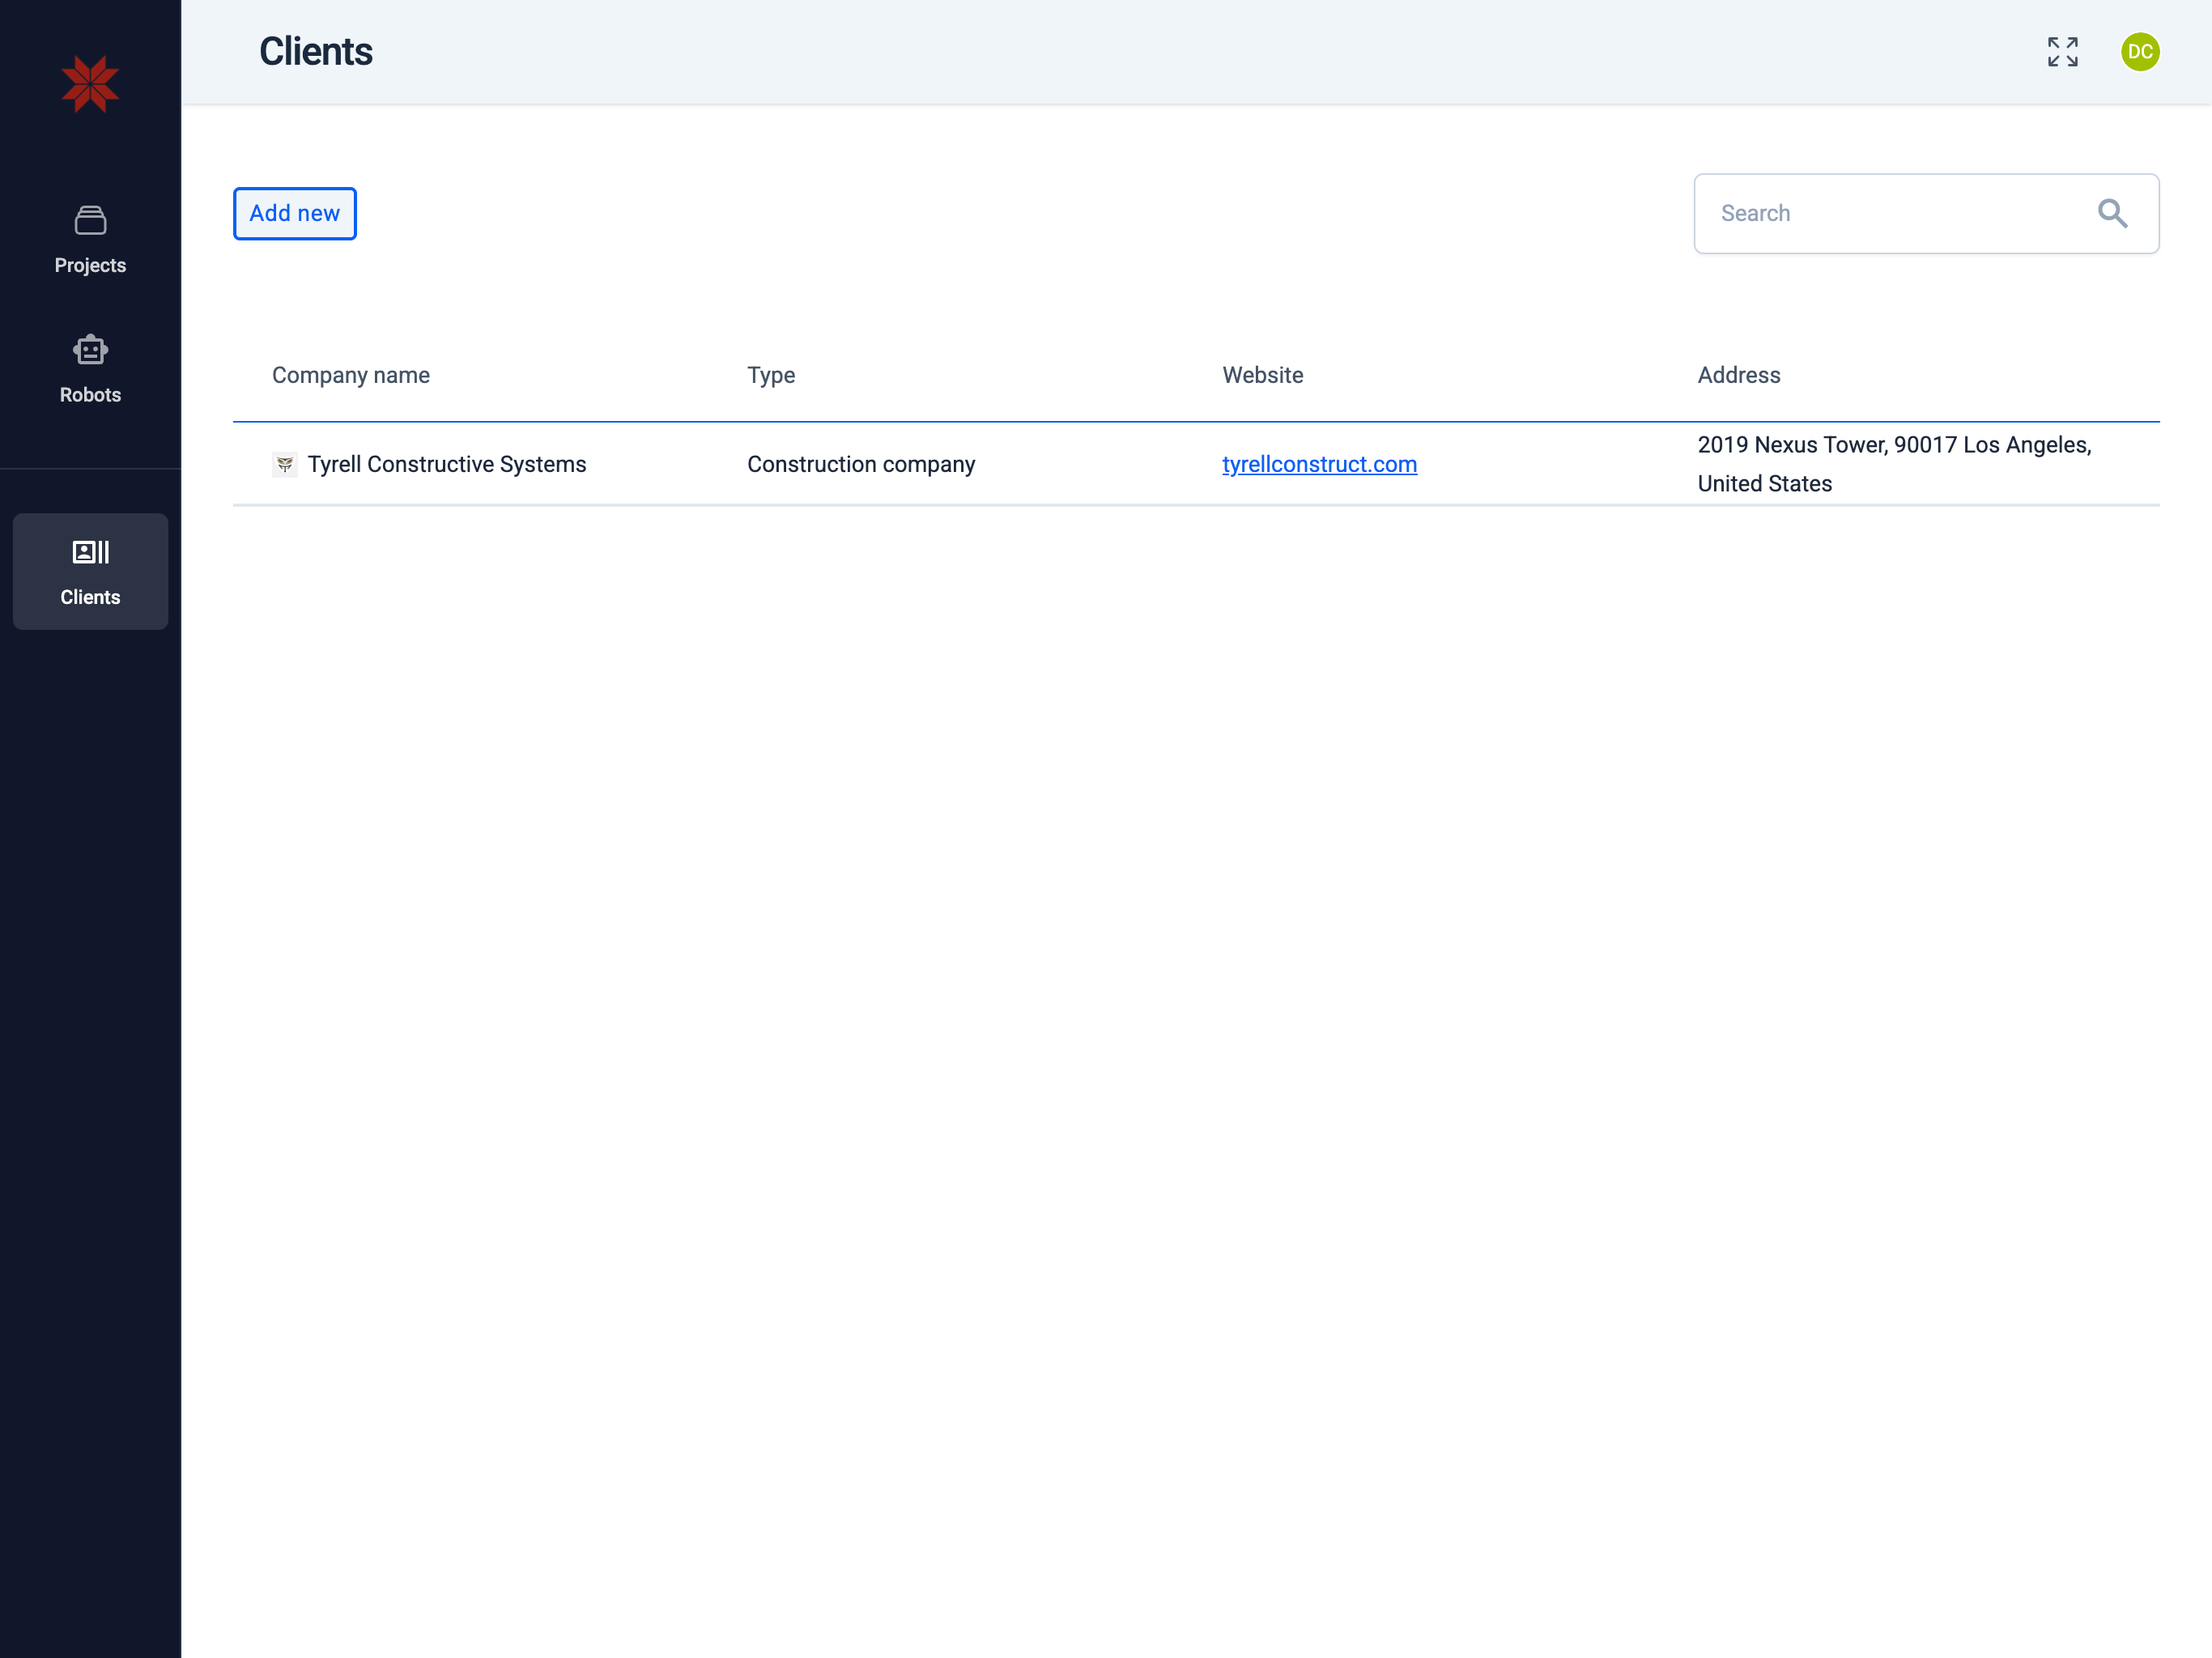
Task: Click the Address column header
Action: pyautogui.click(x=1738, y=375)
